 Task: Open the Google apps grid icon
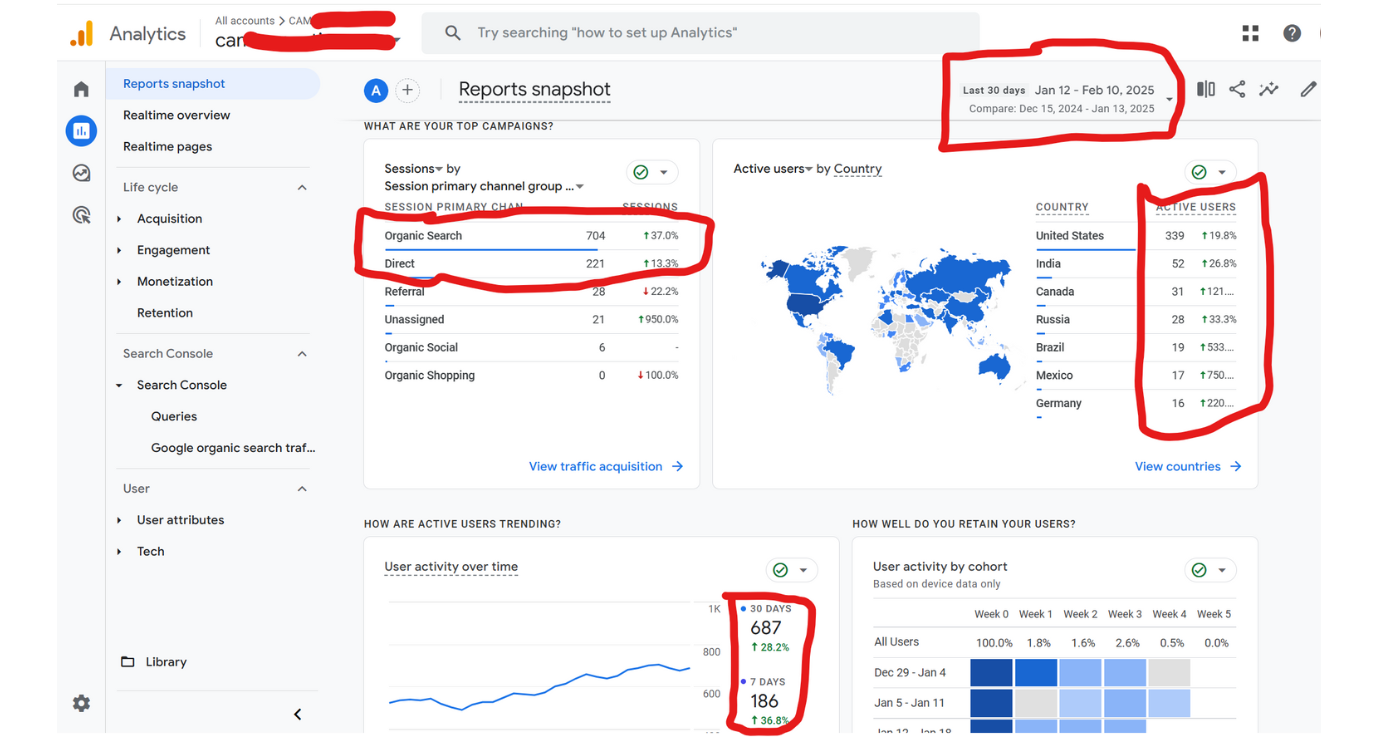(x=1250, y=32)
